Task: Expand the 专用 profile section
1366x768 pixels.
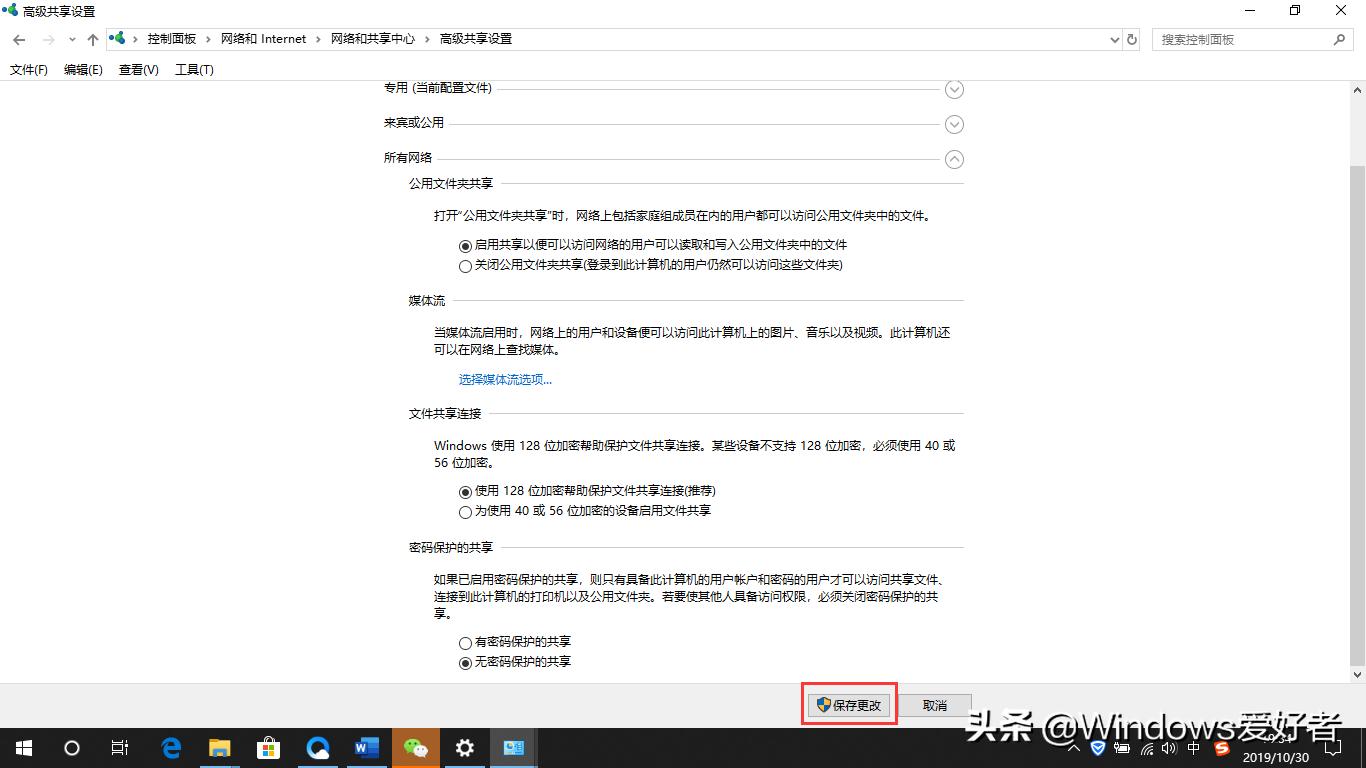Action: [953, 89]
